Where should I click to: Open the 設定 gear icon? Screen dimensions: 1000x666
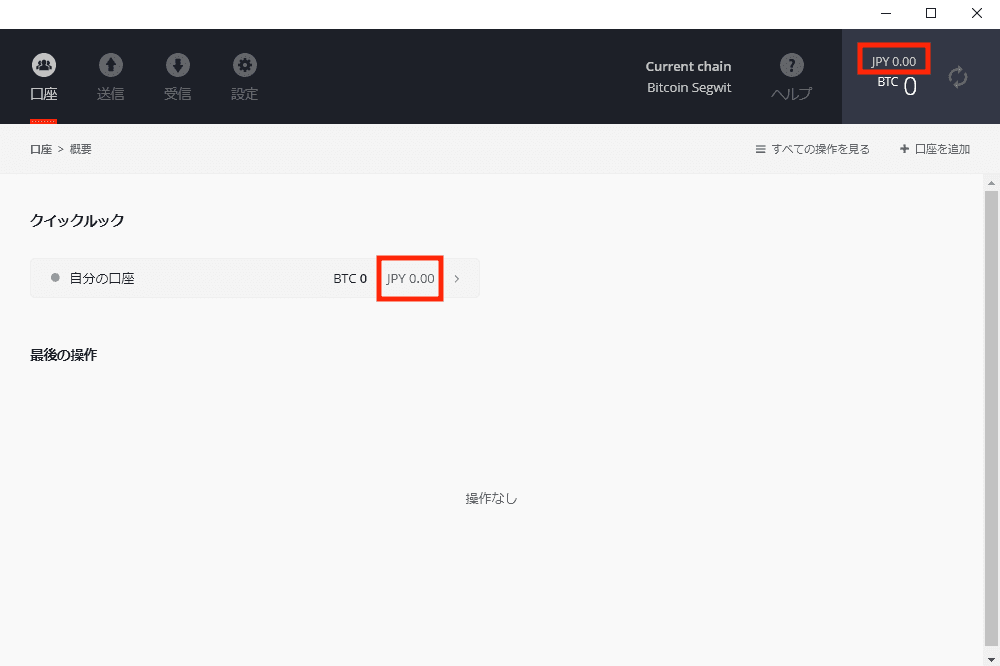pos(245,66)
